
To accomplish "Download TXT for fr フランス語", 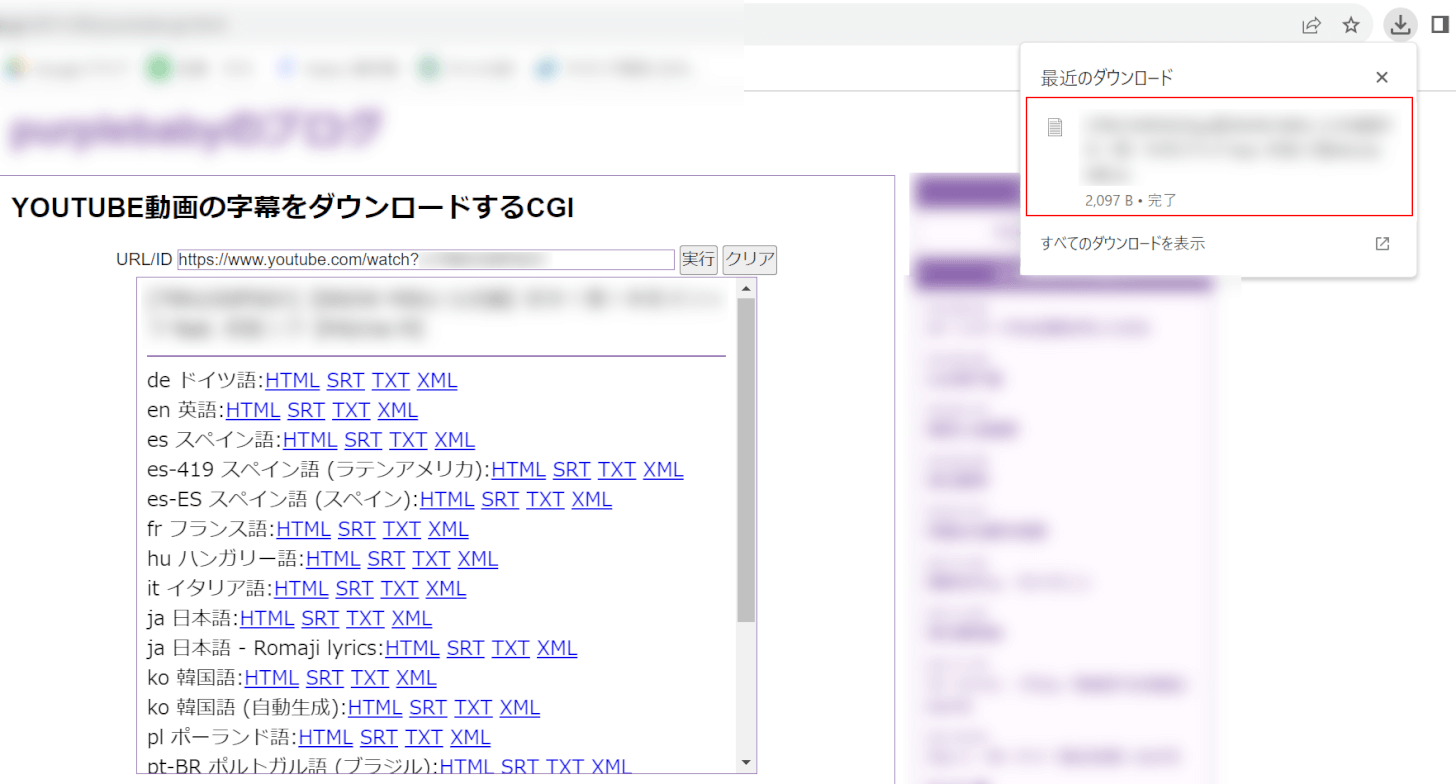I will pyautogui.click(x=402, y=529).
